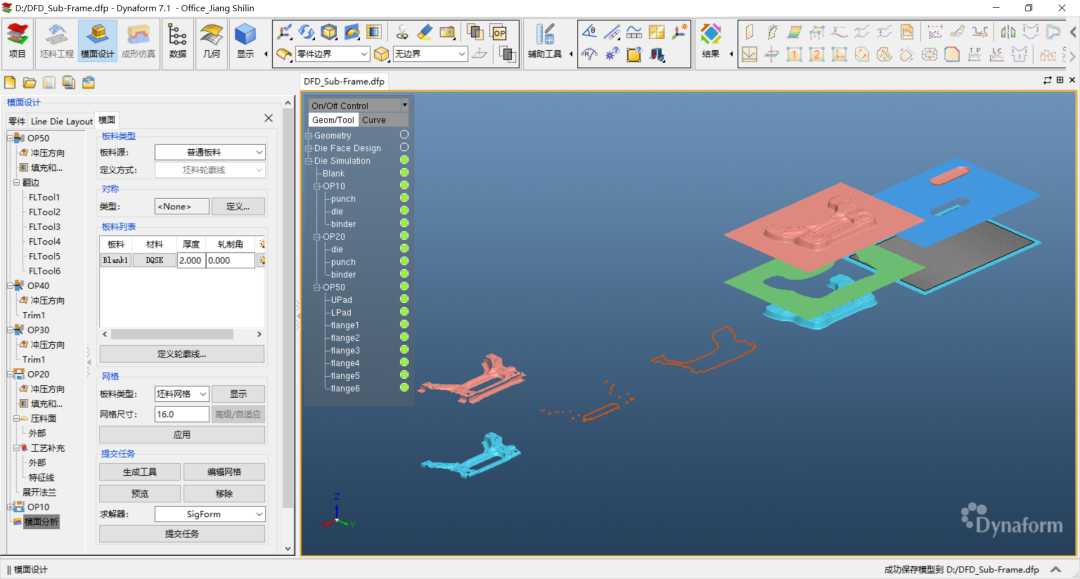Select the Geom/Tool tab

(x=333, y=120)
